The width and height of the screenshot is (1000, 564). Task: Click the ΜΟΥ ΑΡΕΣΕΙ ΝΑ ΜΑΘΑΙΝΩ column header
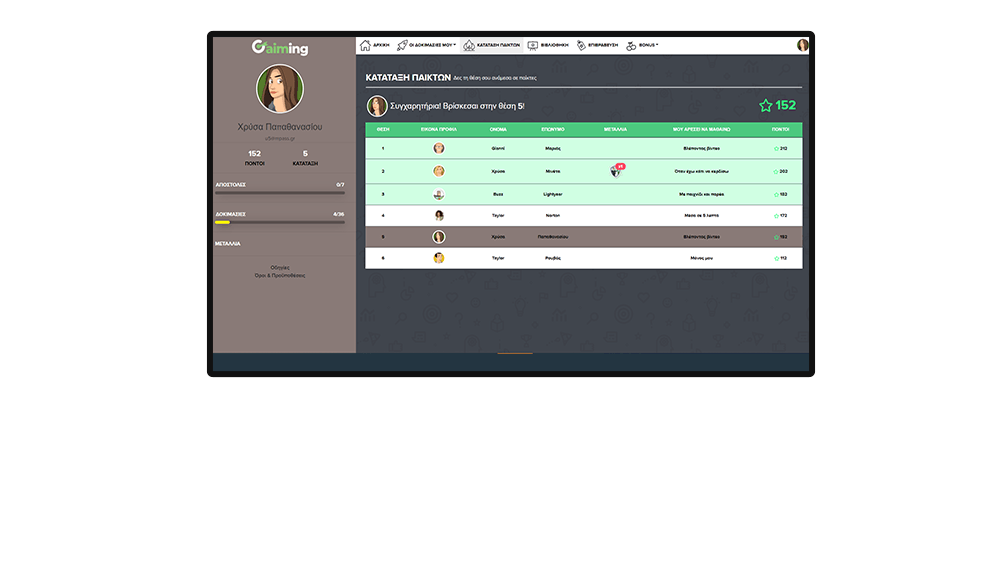click(702, 130)
